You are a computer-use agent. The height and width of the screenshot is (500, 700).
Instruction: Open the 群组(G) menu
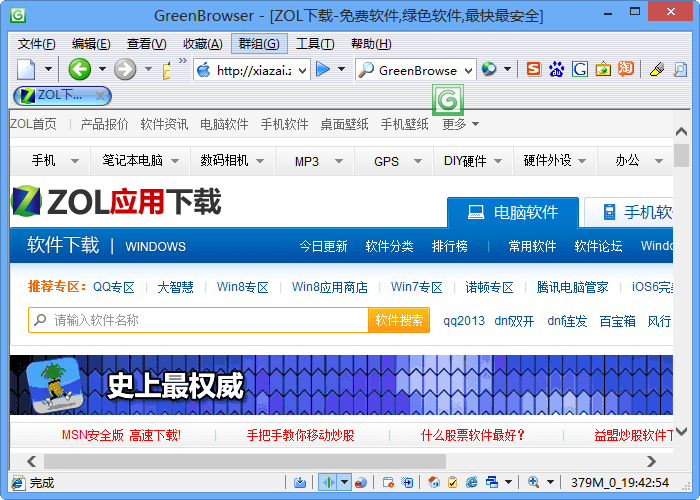[x=259, y=44]
